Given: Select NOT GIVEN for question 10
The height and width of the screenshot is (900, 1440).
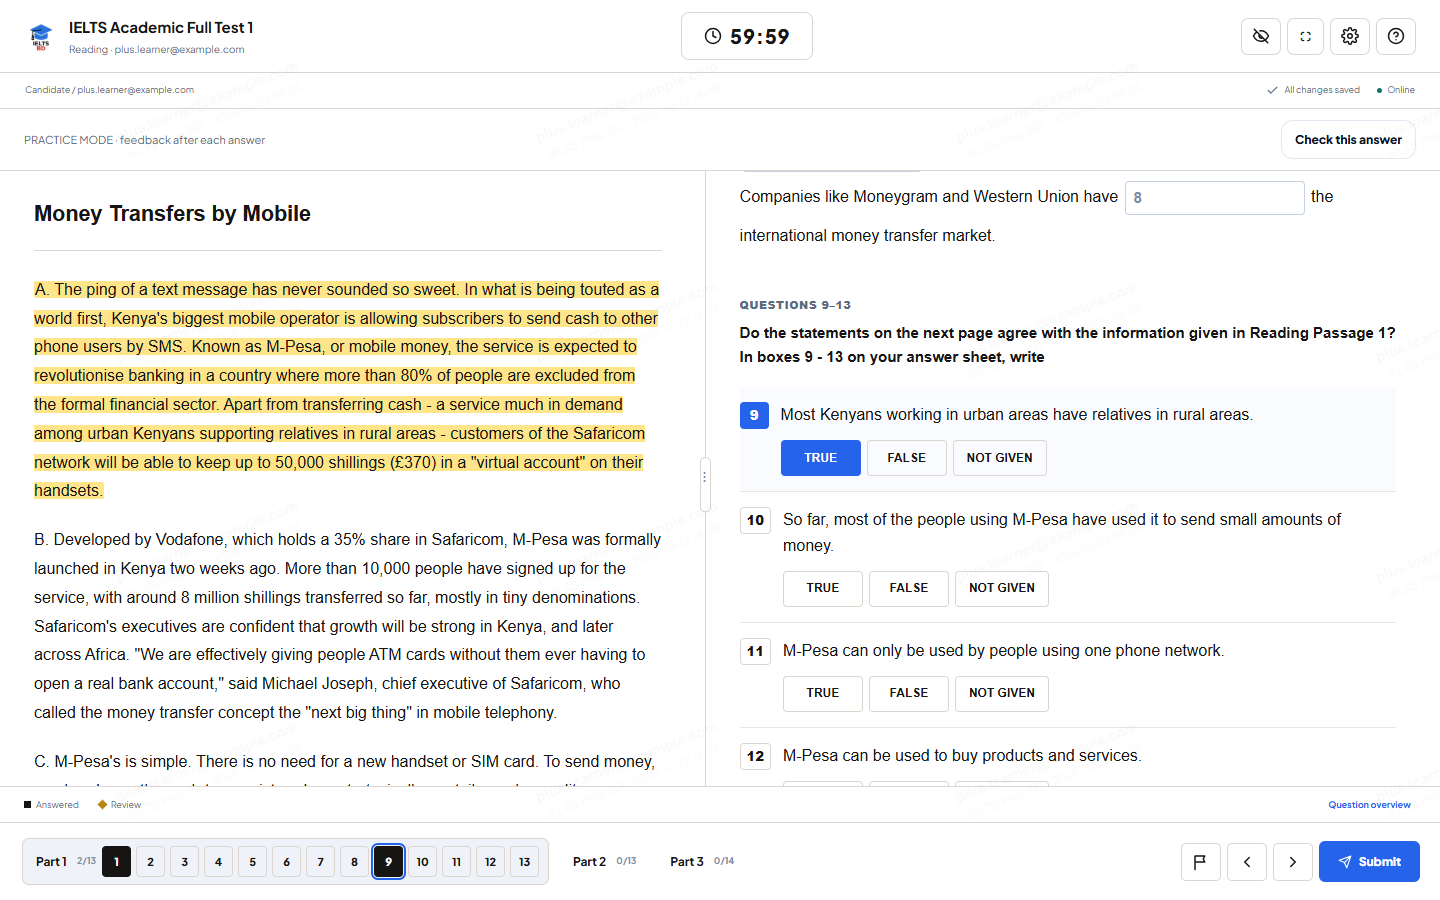Looking at the screenshot, I should 1002,588.
